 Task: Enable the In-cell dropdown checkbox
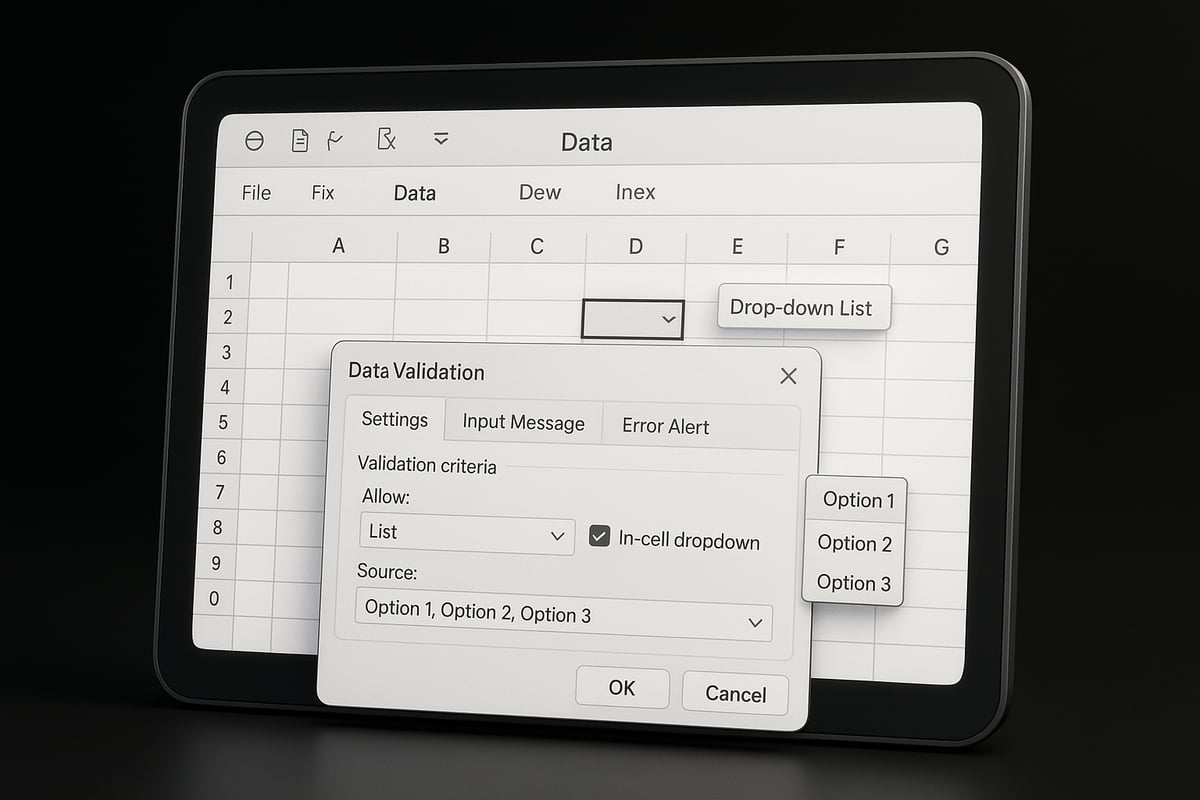coord(598,536)
